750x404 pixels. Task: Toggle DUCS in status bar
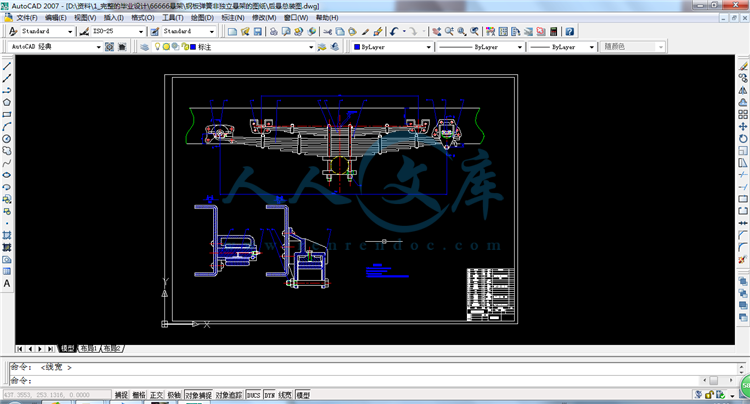click(253, 395)
